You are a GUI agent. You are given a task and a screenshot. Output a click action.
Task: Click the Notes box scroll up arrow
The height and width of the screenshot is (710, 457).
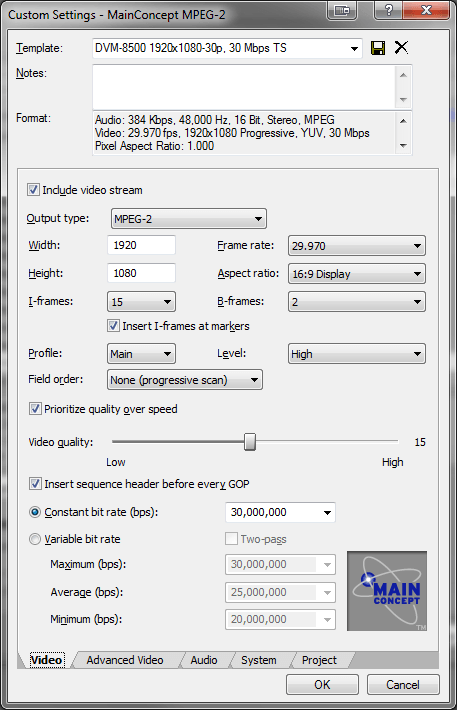(403, 75)
